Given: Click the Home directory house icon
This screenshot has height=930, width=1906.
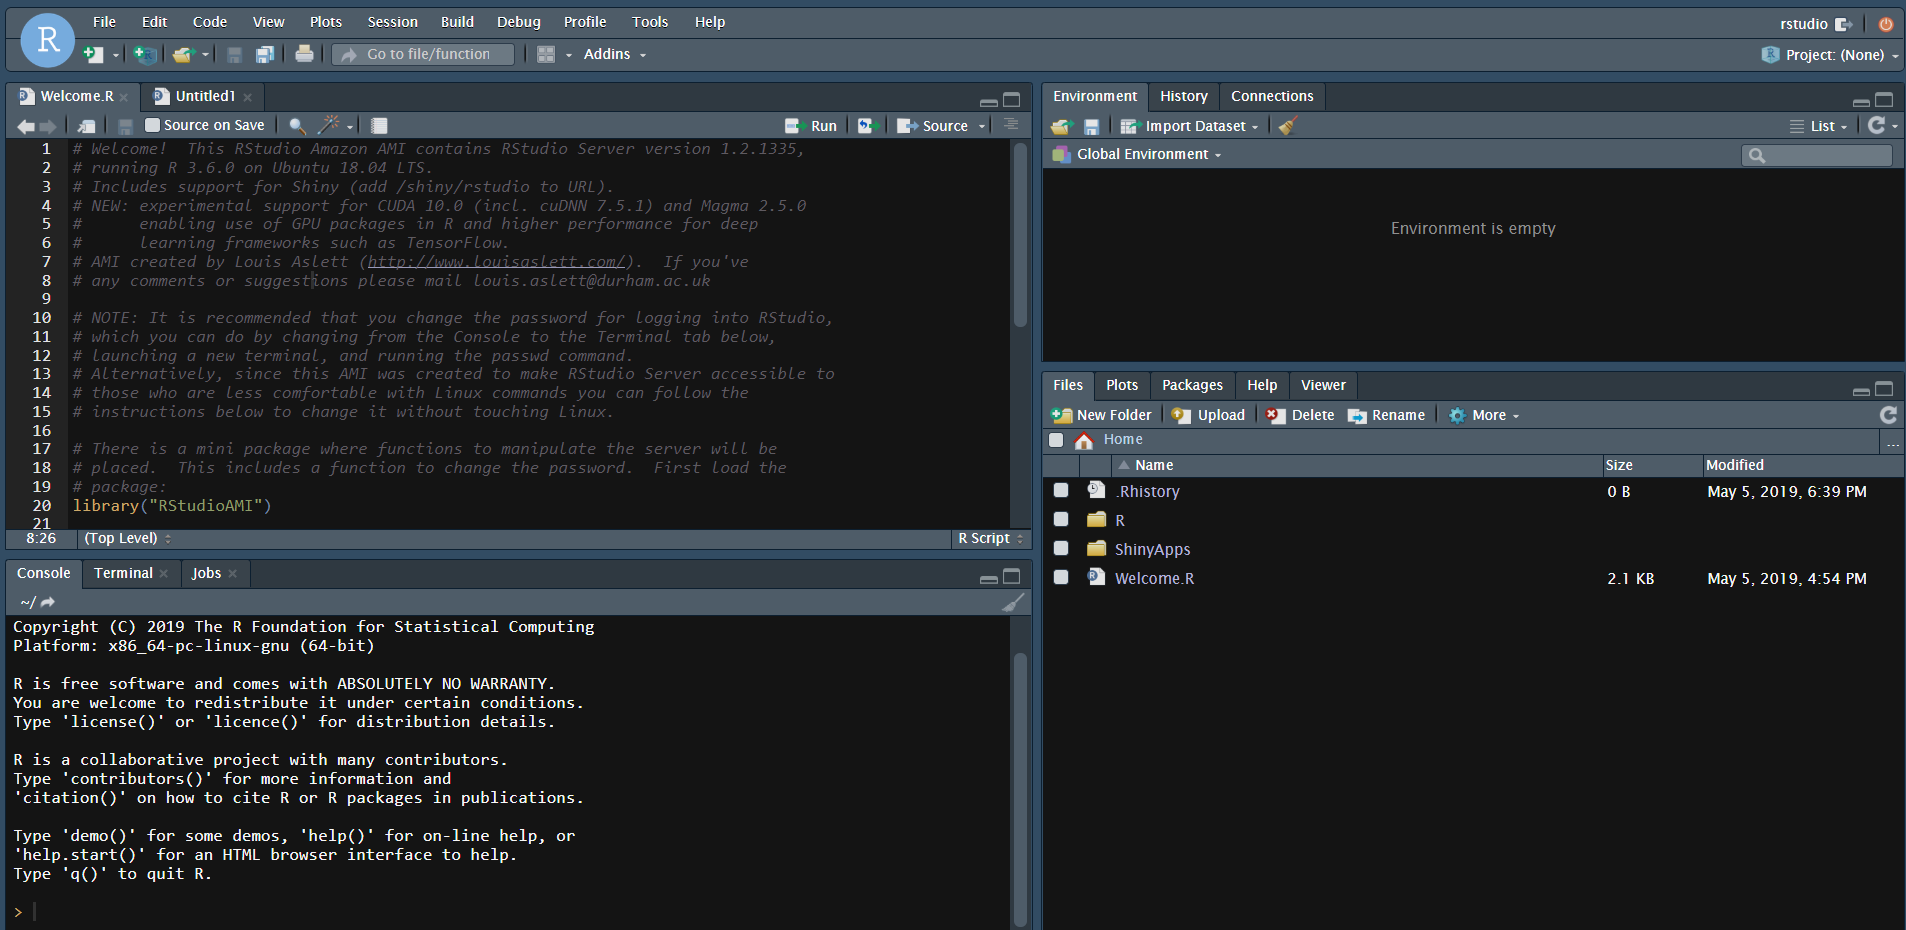Looking at the screenshot, I should click(1084, 440).
